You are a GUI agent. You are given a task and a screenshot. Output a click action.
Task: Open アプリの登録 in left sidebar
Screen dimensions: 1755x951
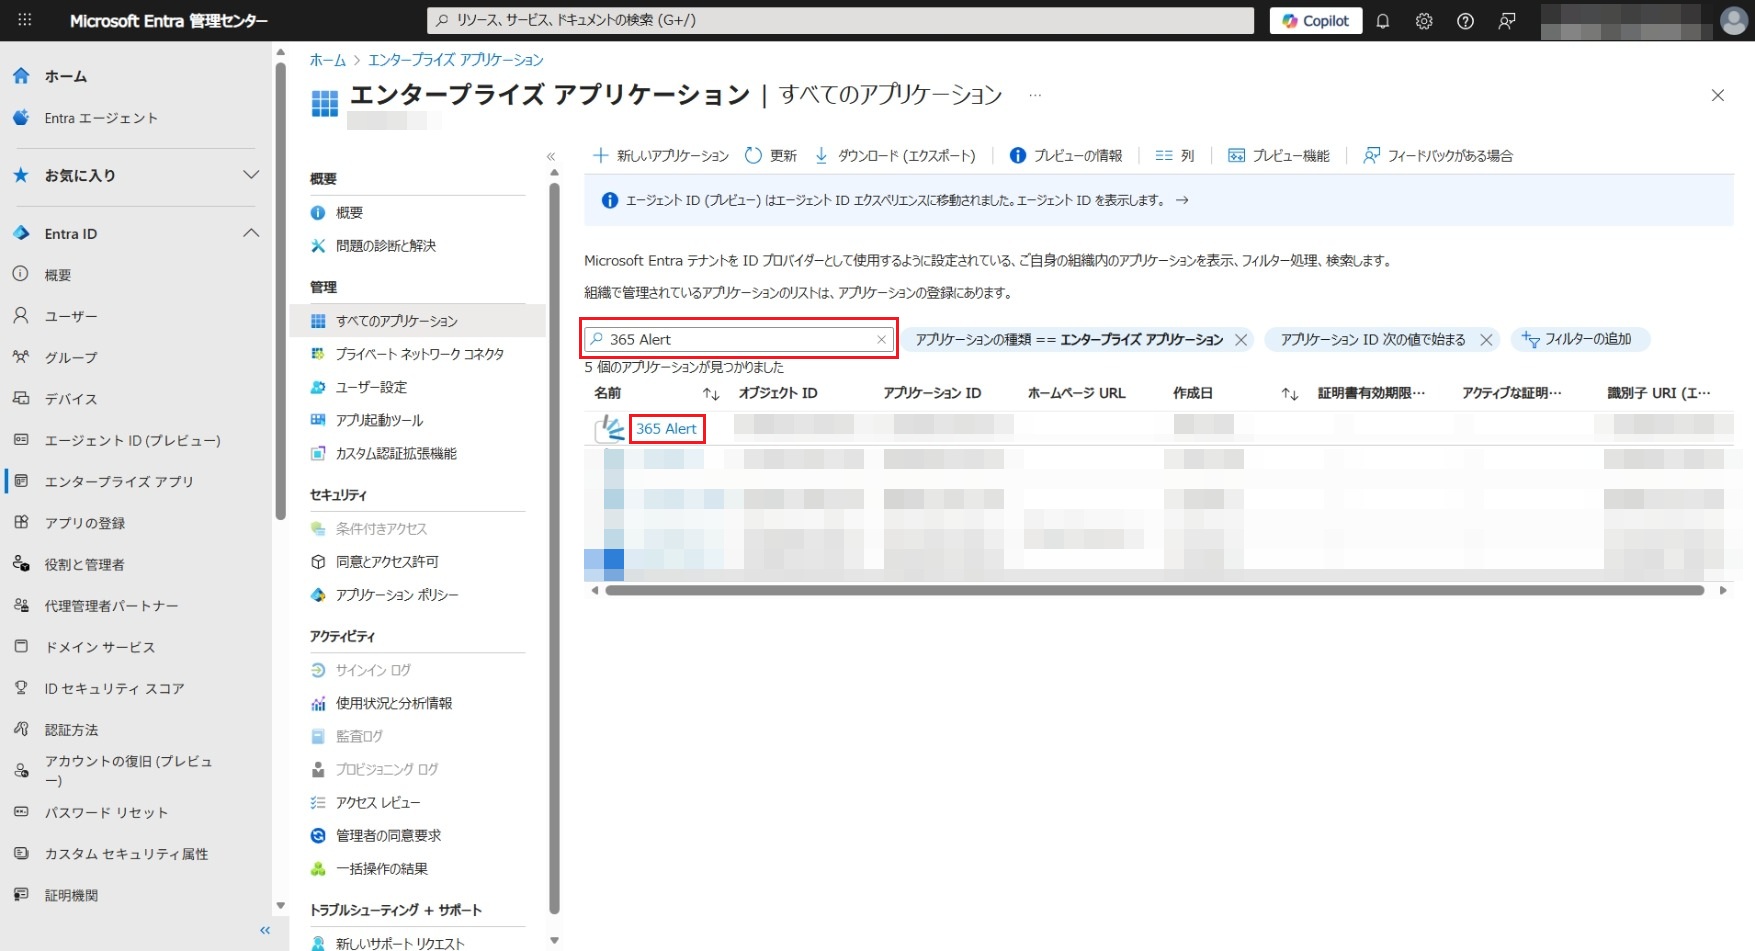click(x=85, y=523)
